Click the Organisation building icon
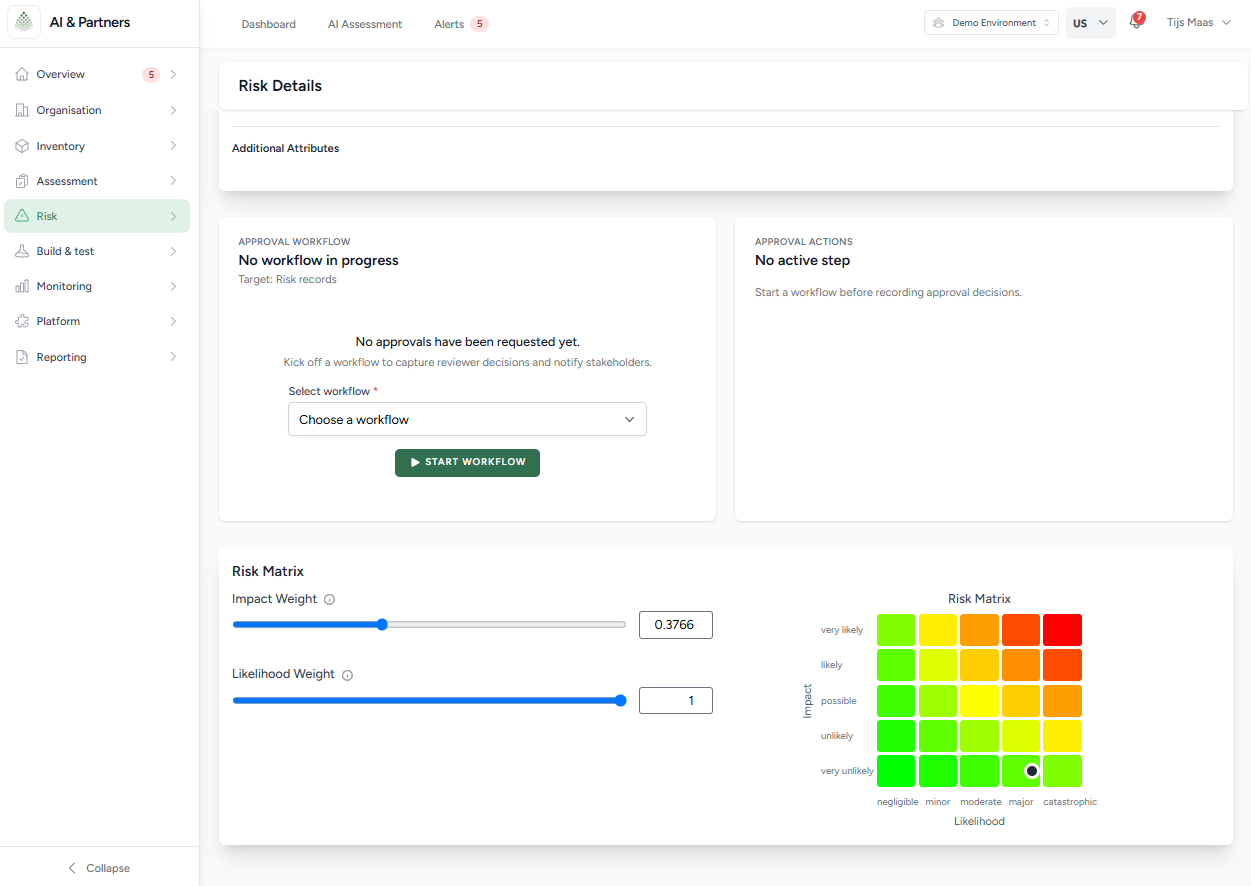This screenshot has width=1251, height=886. pos(22,110)
